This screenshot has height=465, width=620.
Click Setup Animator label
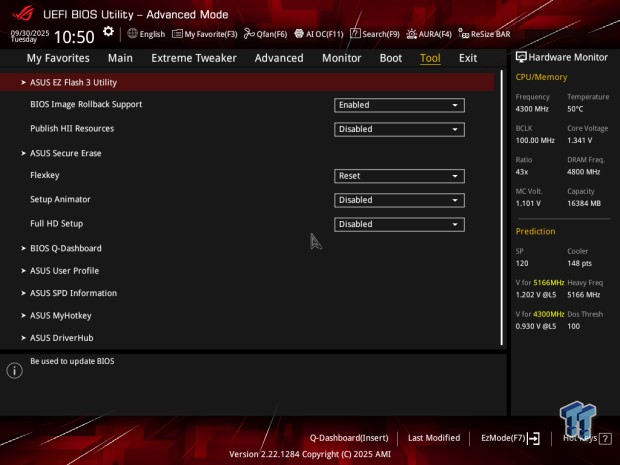coord(60,199)
